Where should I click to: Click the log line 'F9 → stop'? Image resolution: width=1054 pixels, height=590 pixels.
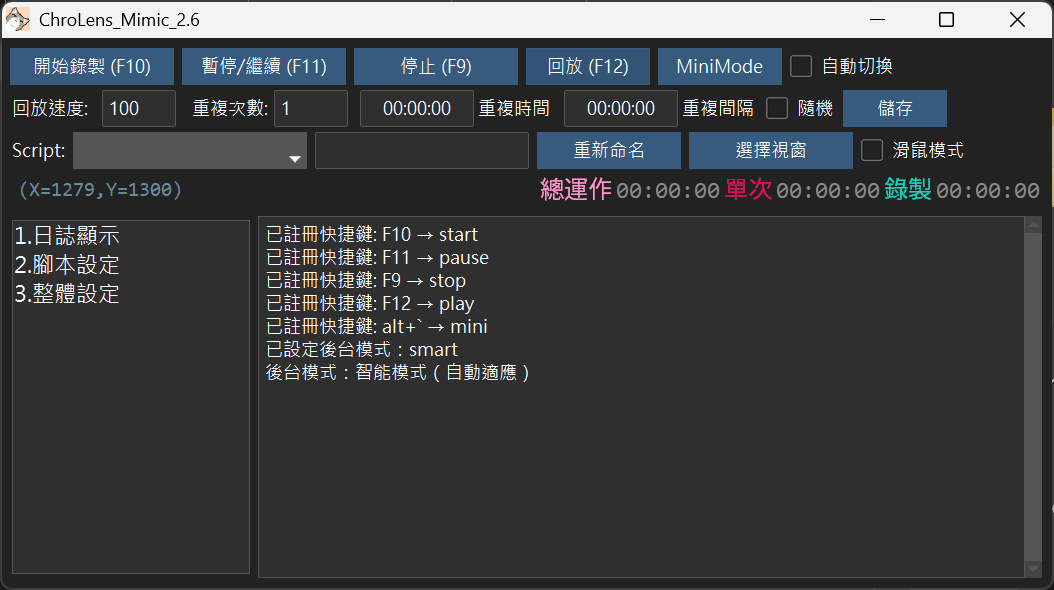(366, 280)
